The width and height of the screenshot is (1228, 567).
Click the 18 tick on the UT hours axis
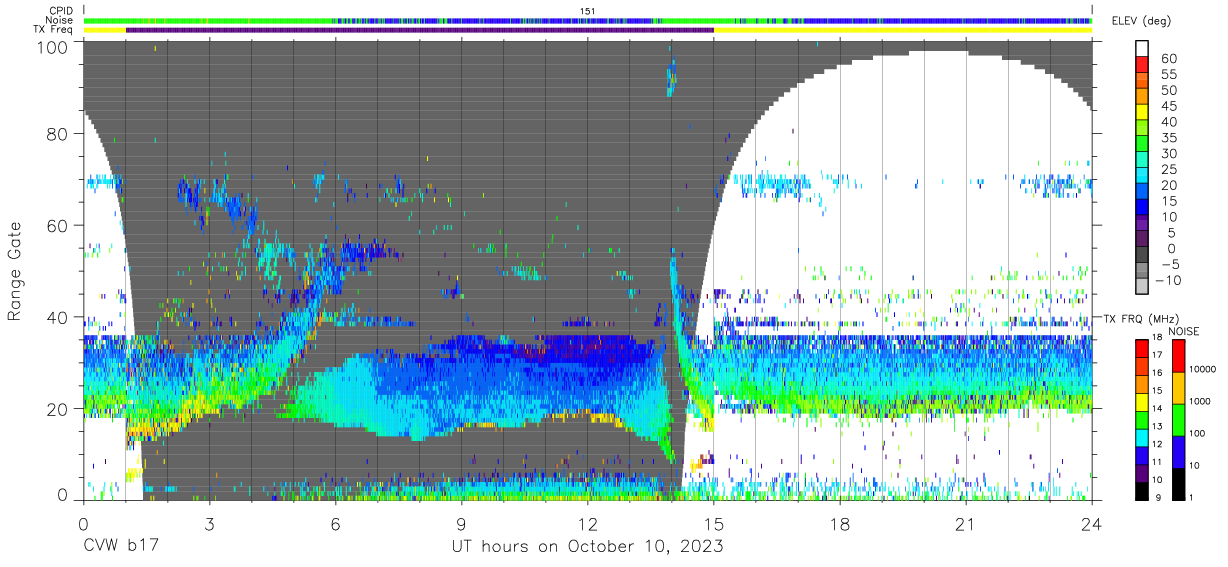tap(840, 523)
